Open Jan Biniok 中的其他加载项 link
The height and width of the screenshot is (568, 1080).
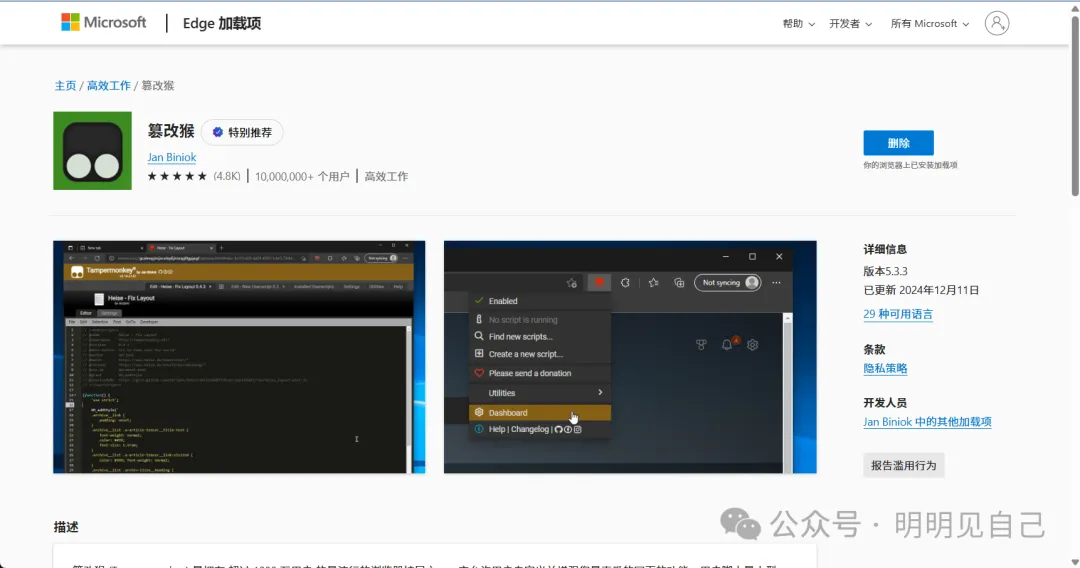coord(927,422)
